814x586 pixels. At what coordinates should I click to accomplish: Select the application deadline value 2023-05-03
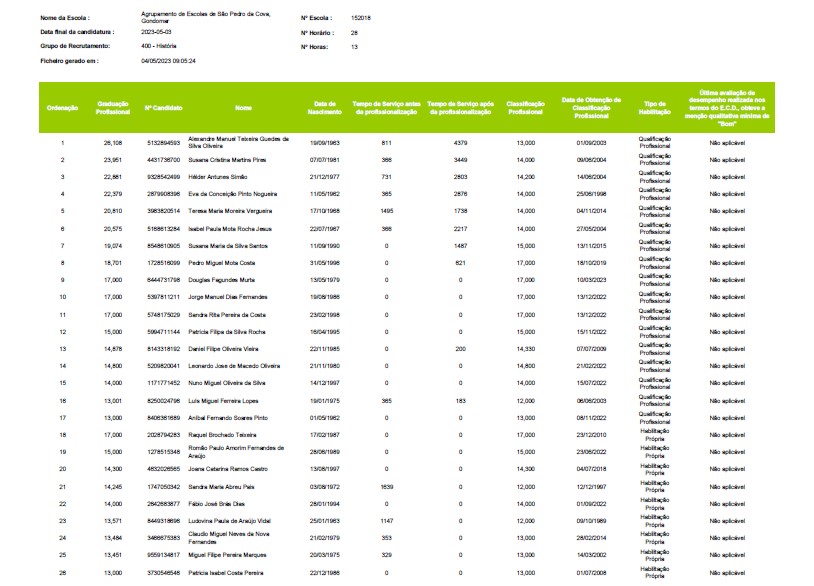(x=162, y=33)
